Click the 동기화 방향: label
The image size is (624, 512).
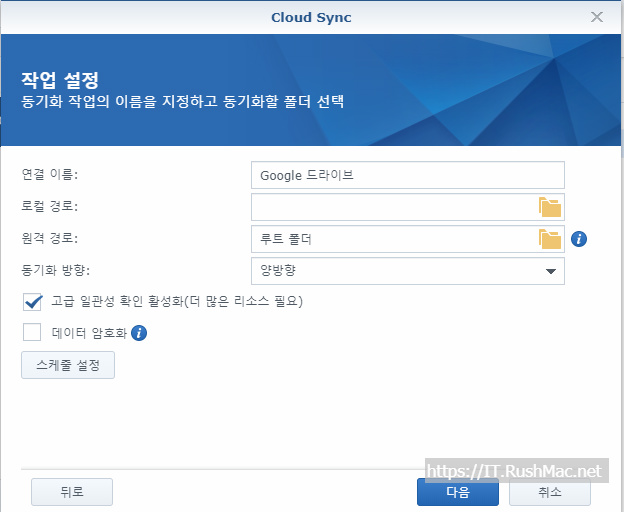pyautogui.click(x=56, y=270)
